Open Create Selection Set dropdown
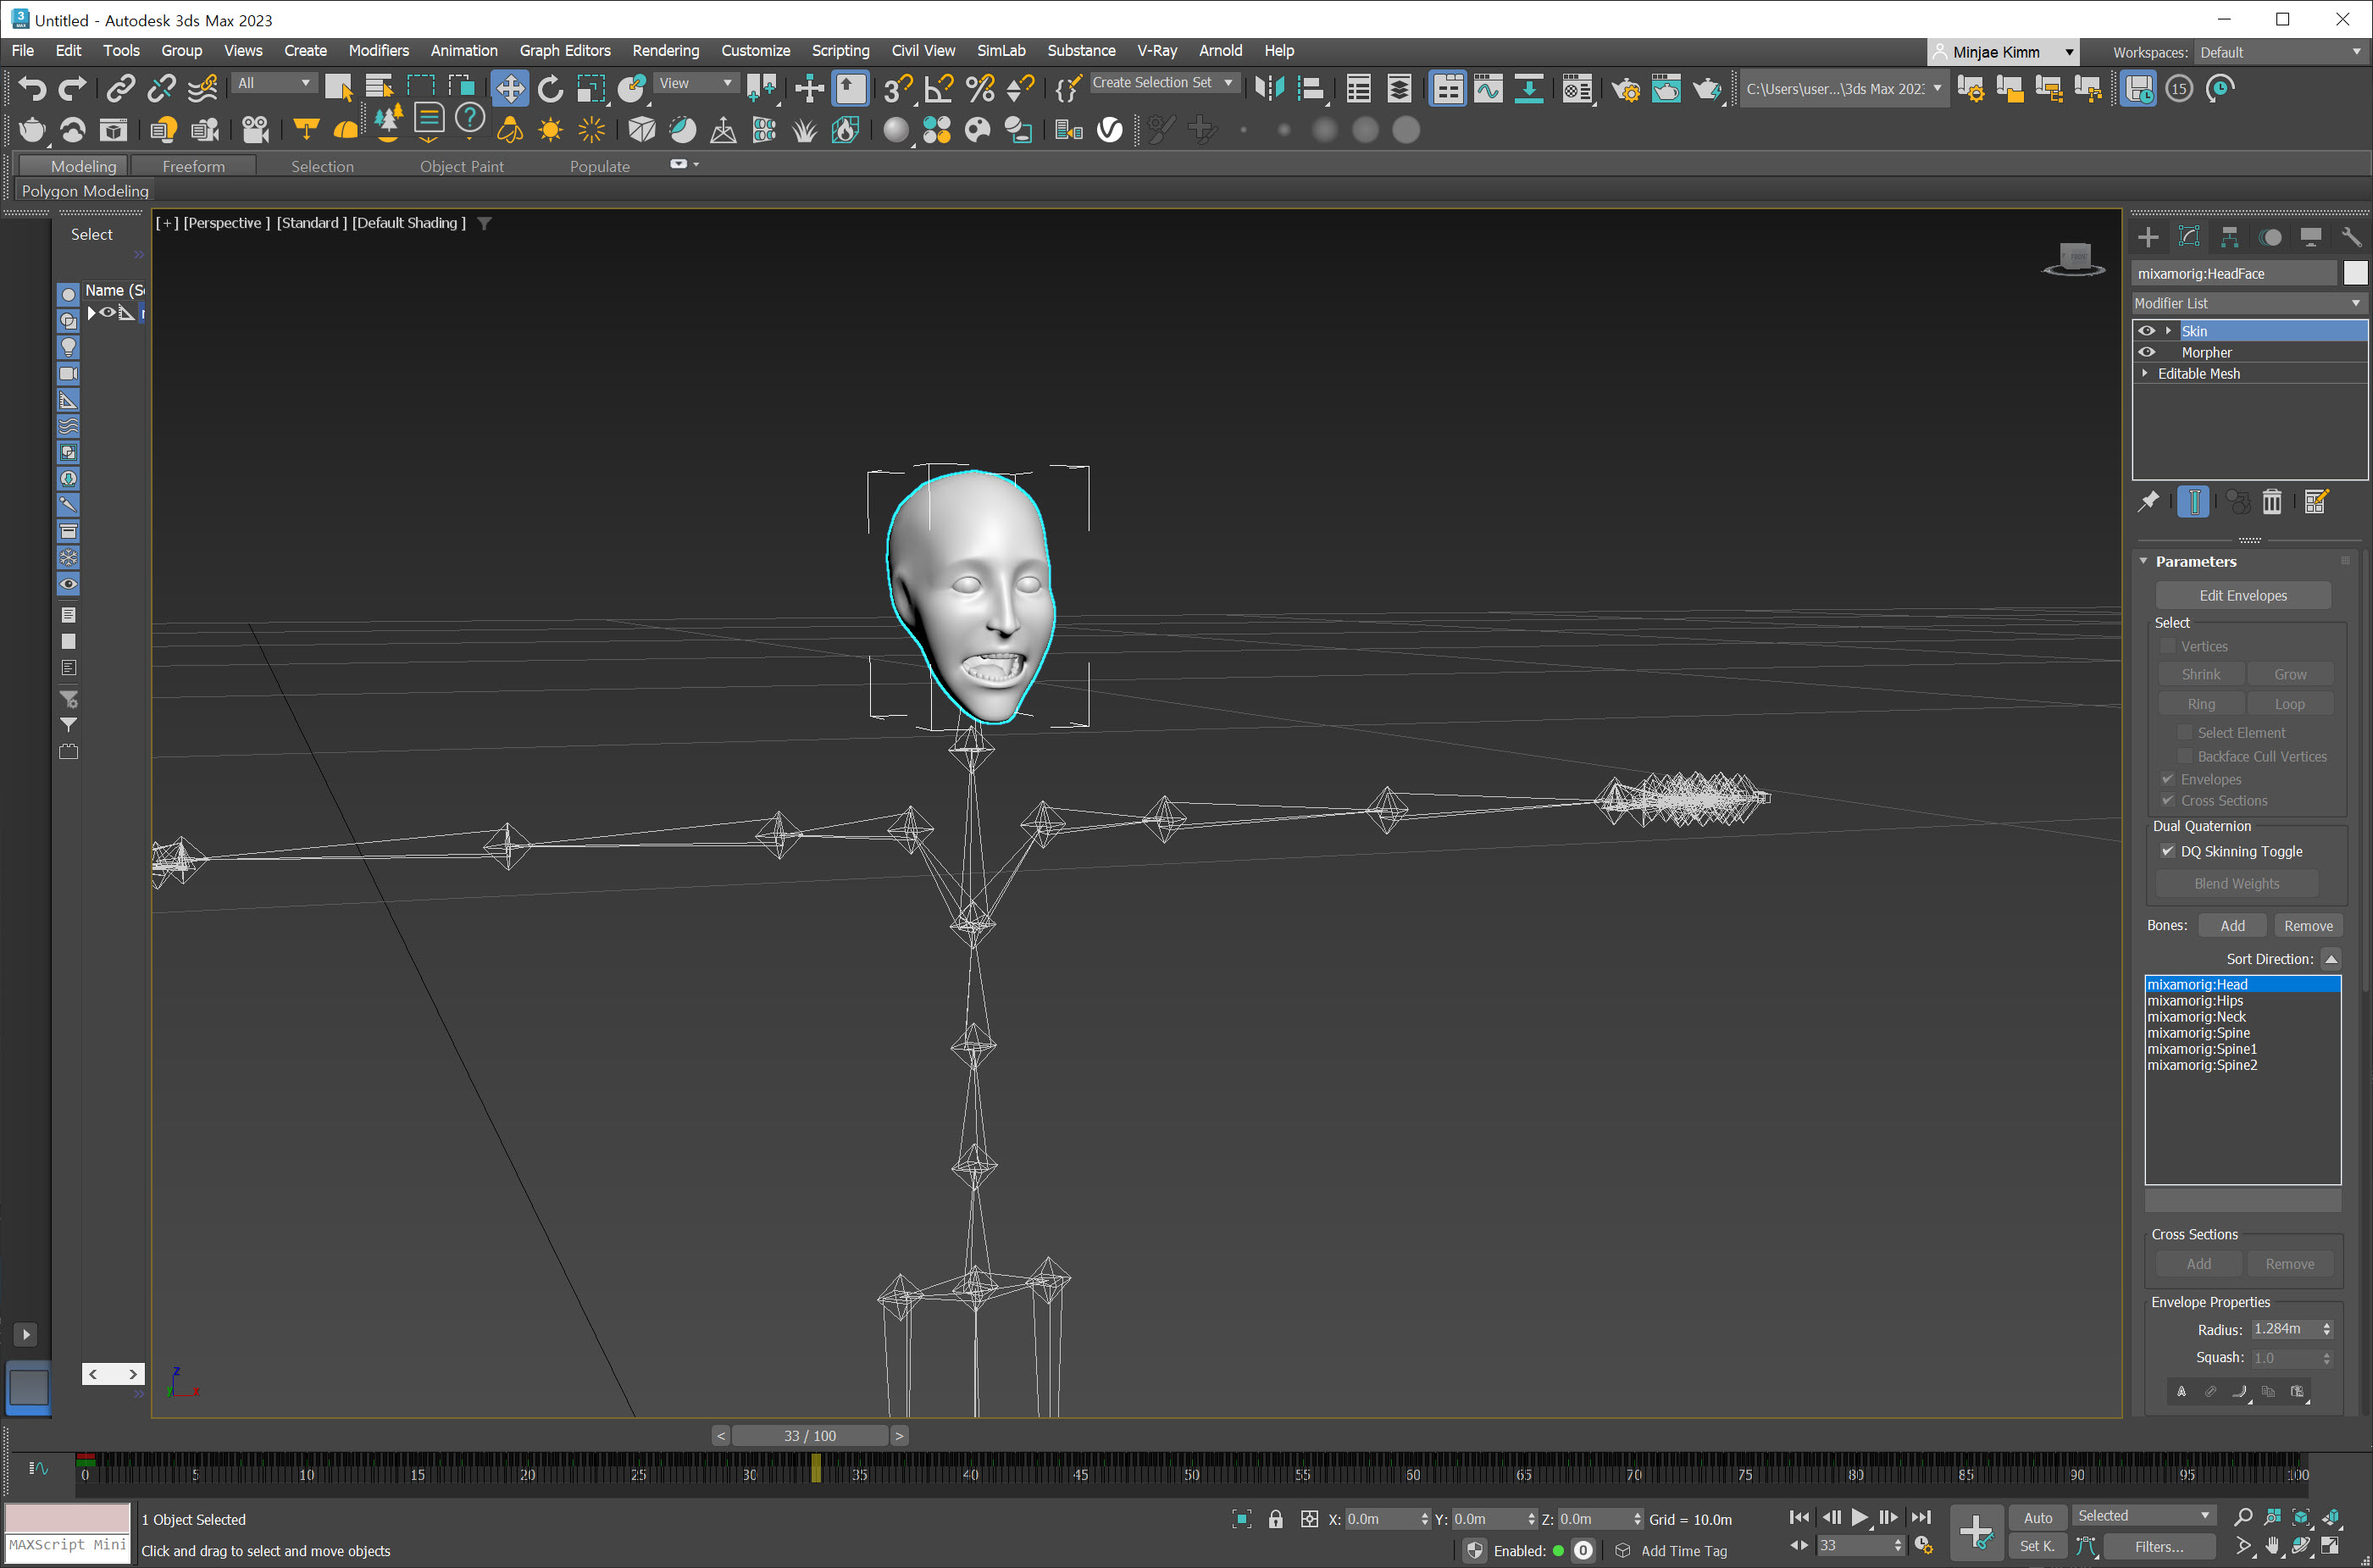This screenshot has width=2373, height=1568. point(1227,83)
